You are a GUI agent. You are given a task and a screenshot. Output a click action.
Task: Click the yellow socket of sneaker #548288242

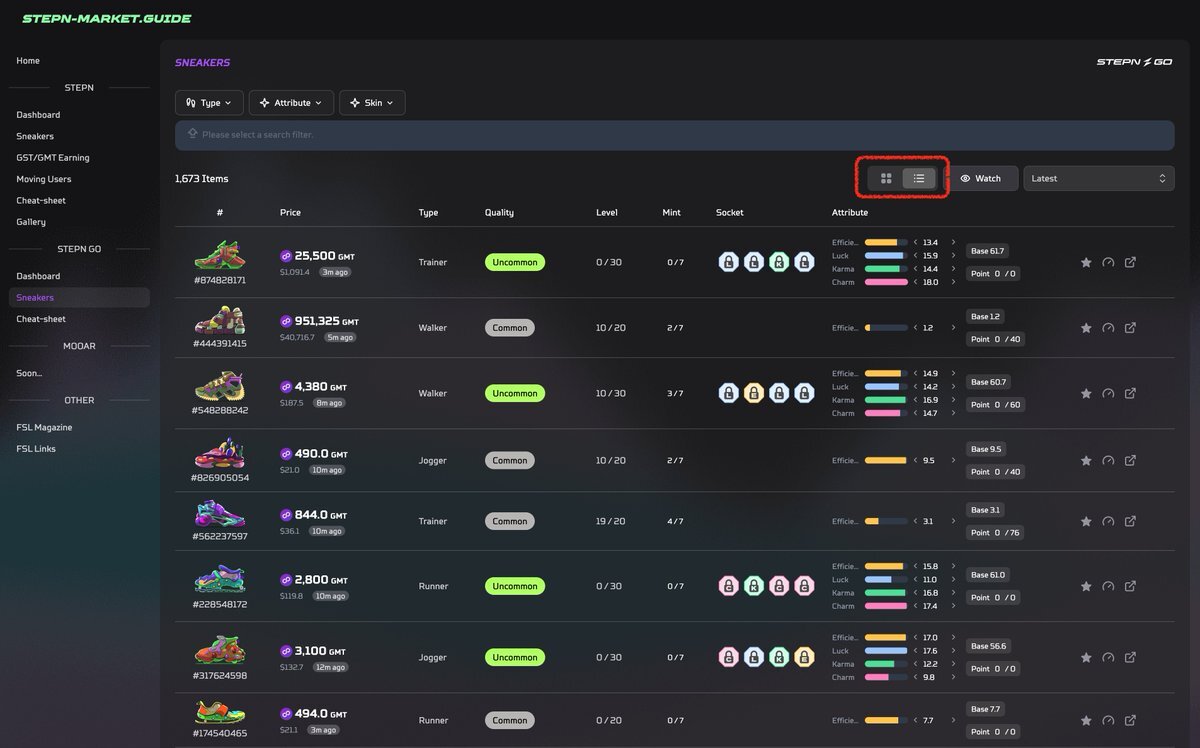pos(754,393)
